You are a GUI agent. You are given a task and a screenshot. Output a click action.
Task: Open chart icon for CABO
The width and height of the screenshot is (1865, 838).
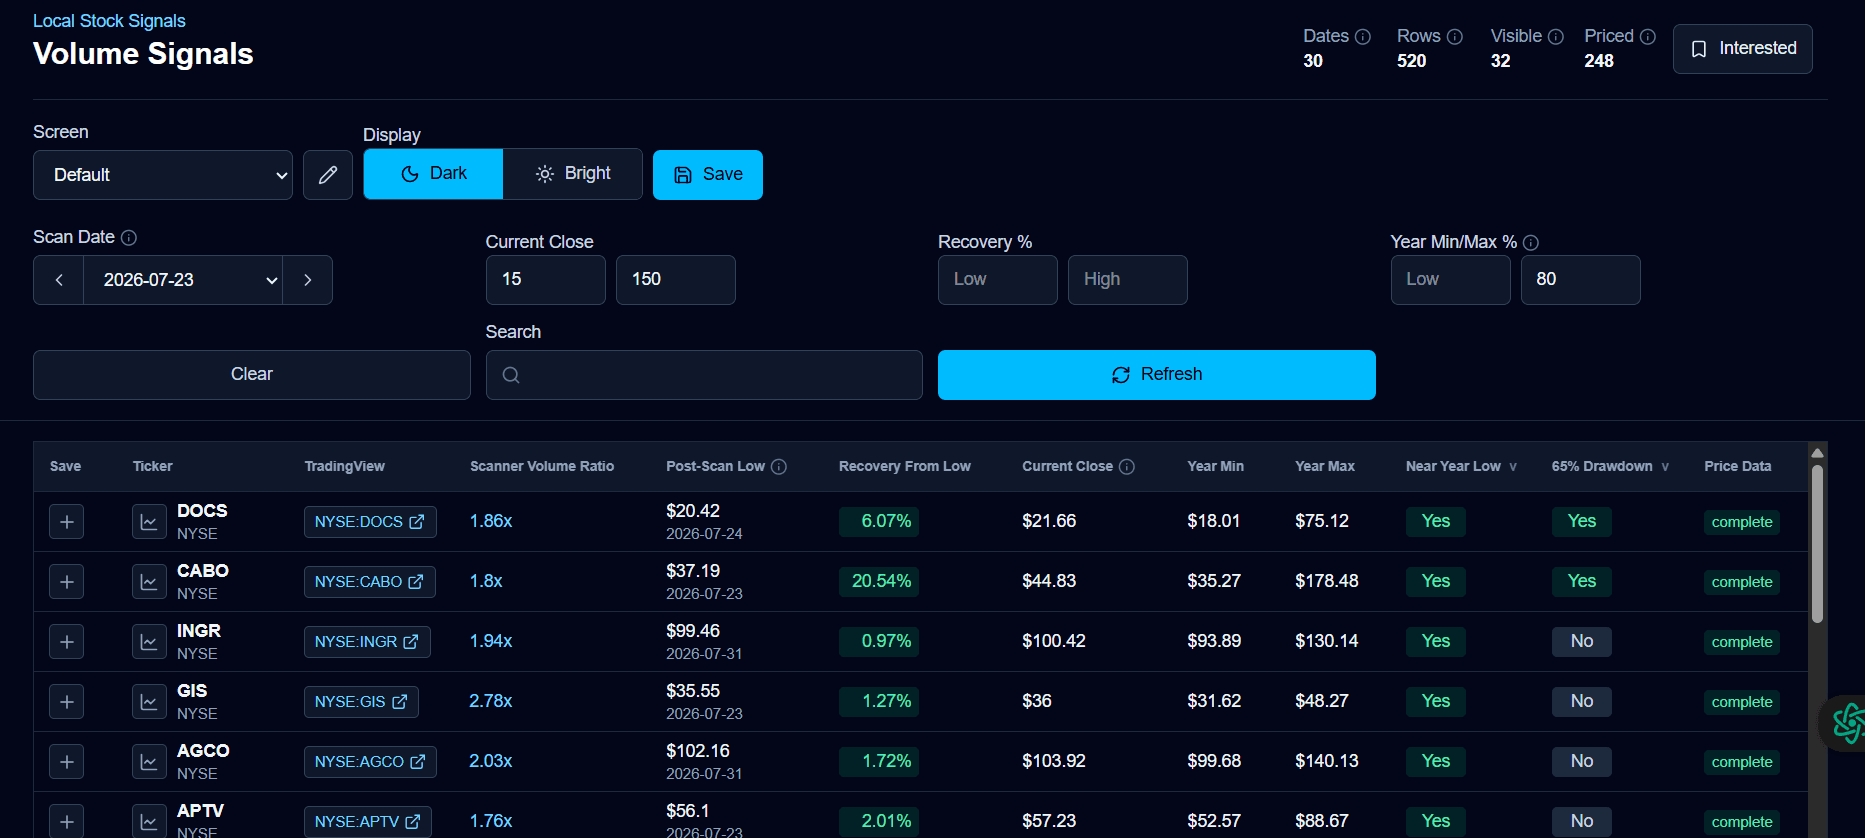click(149, 582)
